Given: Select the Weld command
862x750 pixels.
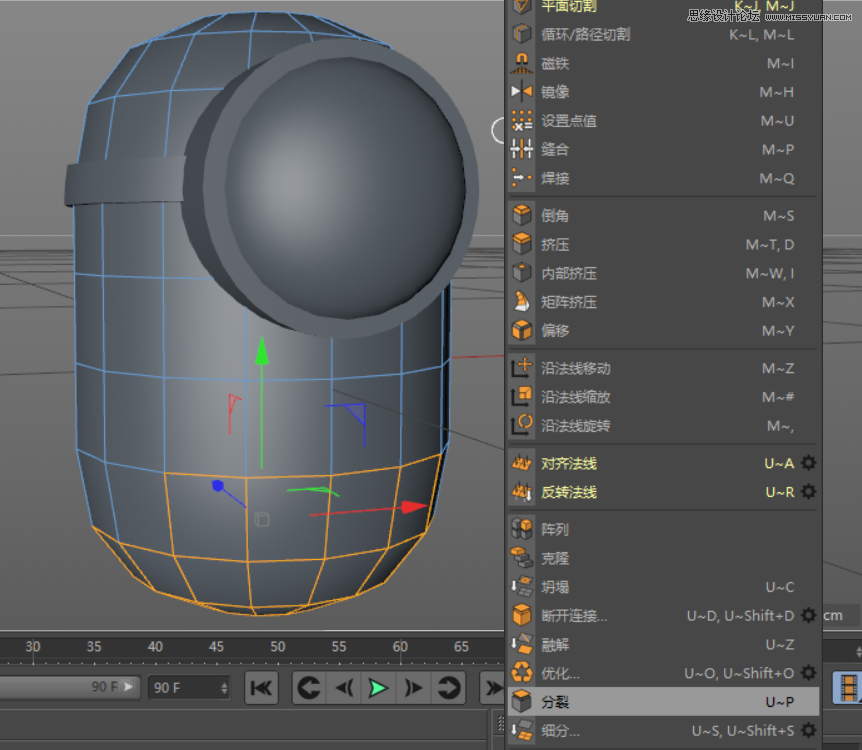Looking at the screenshot, I should coord(556,178).
